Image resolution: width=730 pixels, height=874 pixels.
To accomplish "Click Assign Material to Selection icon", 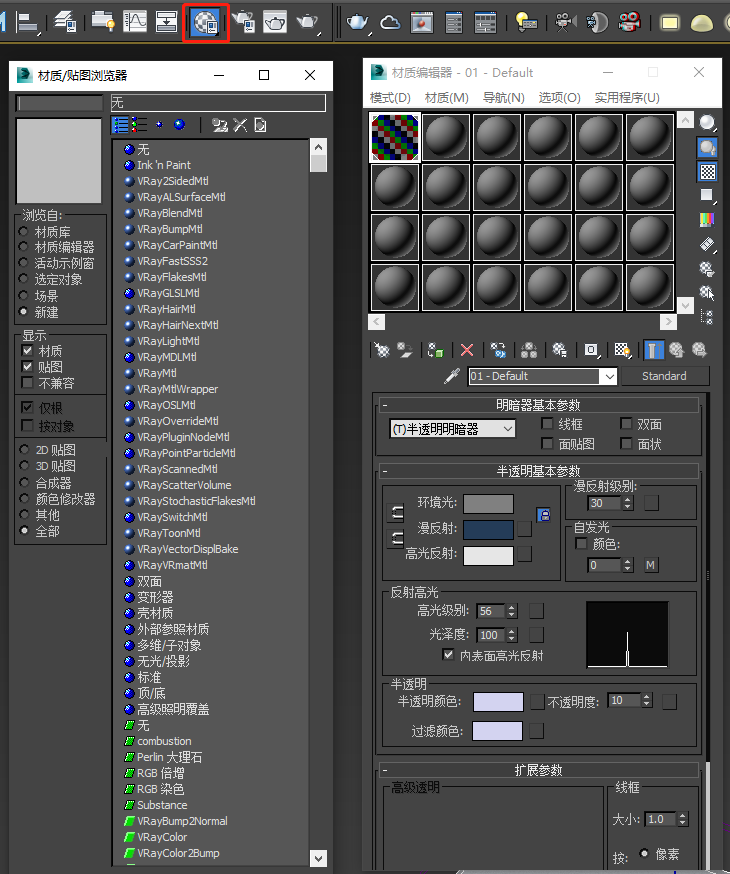I will tap(435, 350).
